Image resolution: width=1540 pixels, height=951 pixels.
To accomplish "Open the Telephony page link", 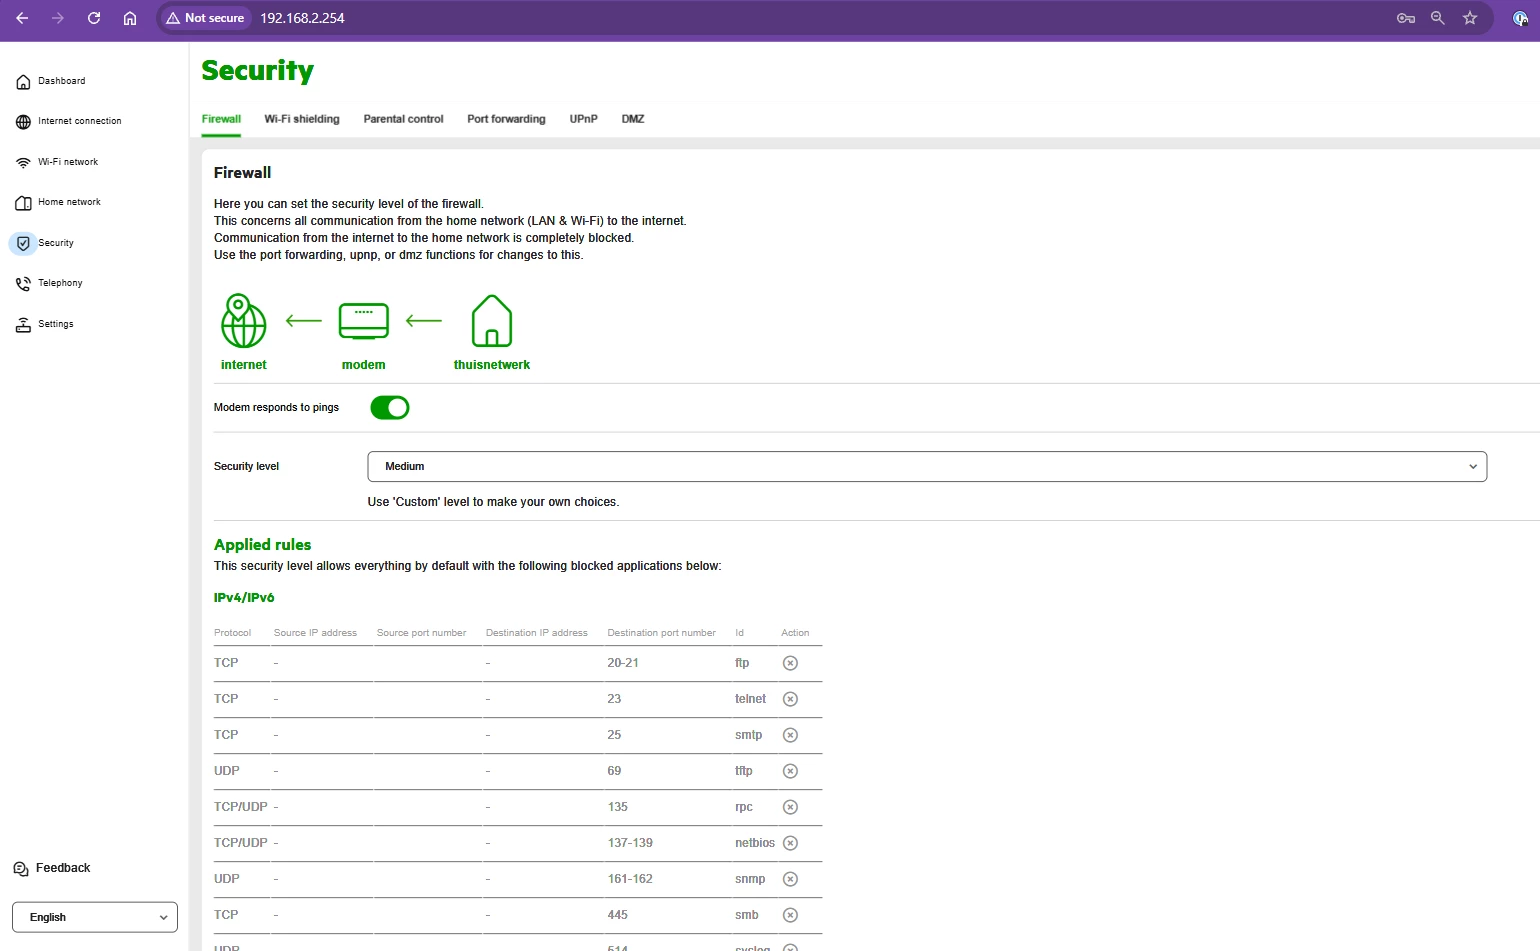I will pyautogui.click(x=60, y=283).
